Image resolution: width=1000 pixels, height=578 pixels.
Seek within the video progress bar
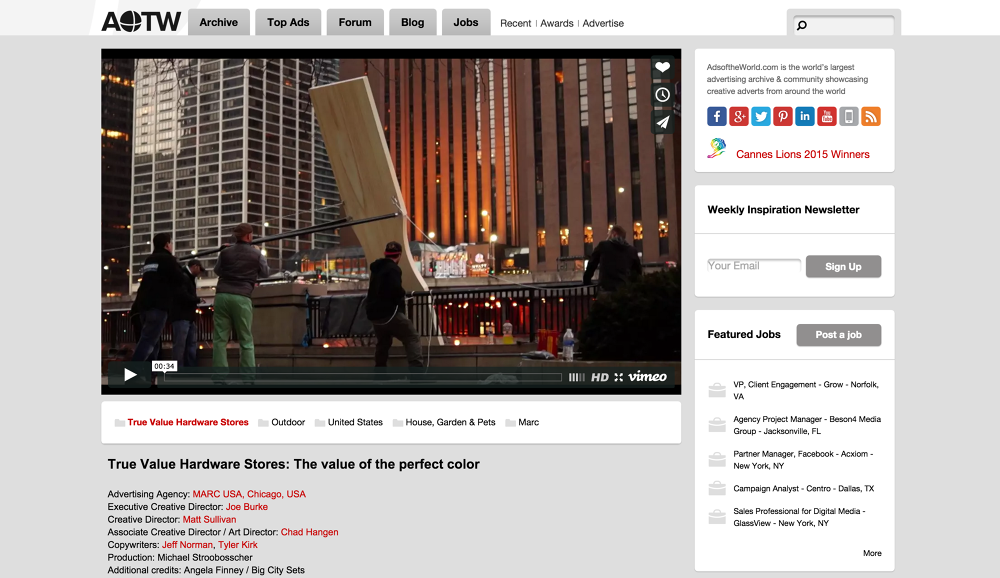(x=363, y=377)
